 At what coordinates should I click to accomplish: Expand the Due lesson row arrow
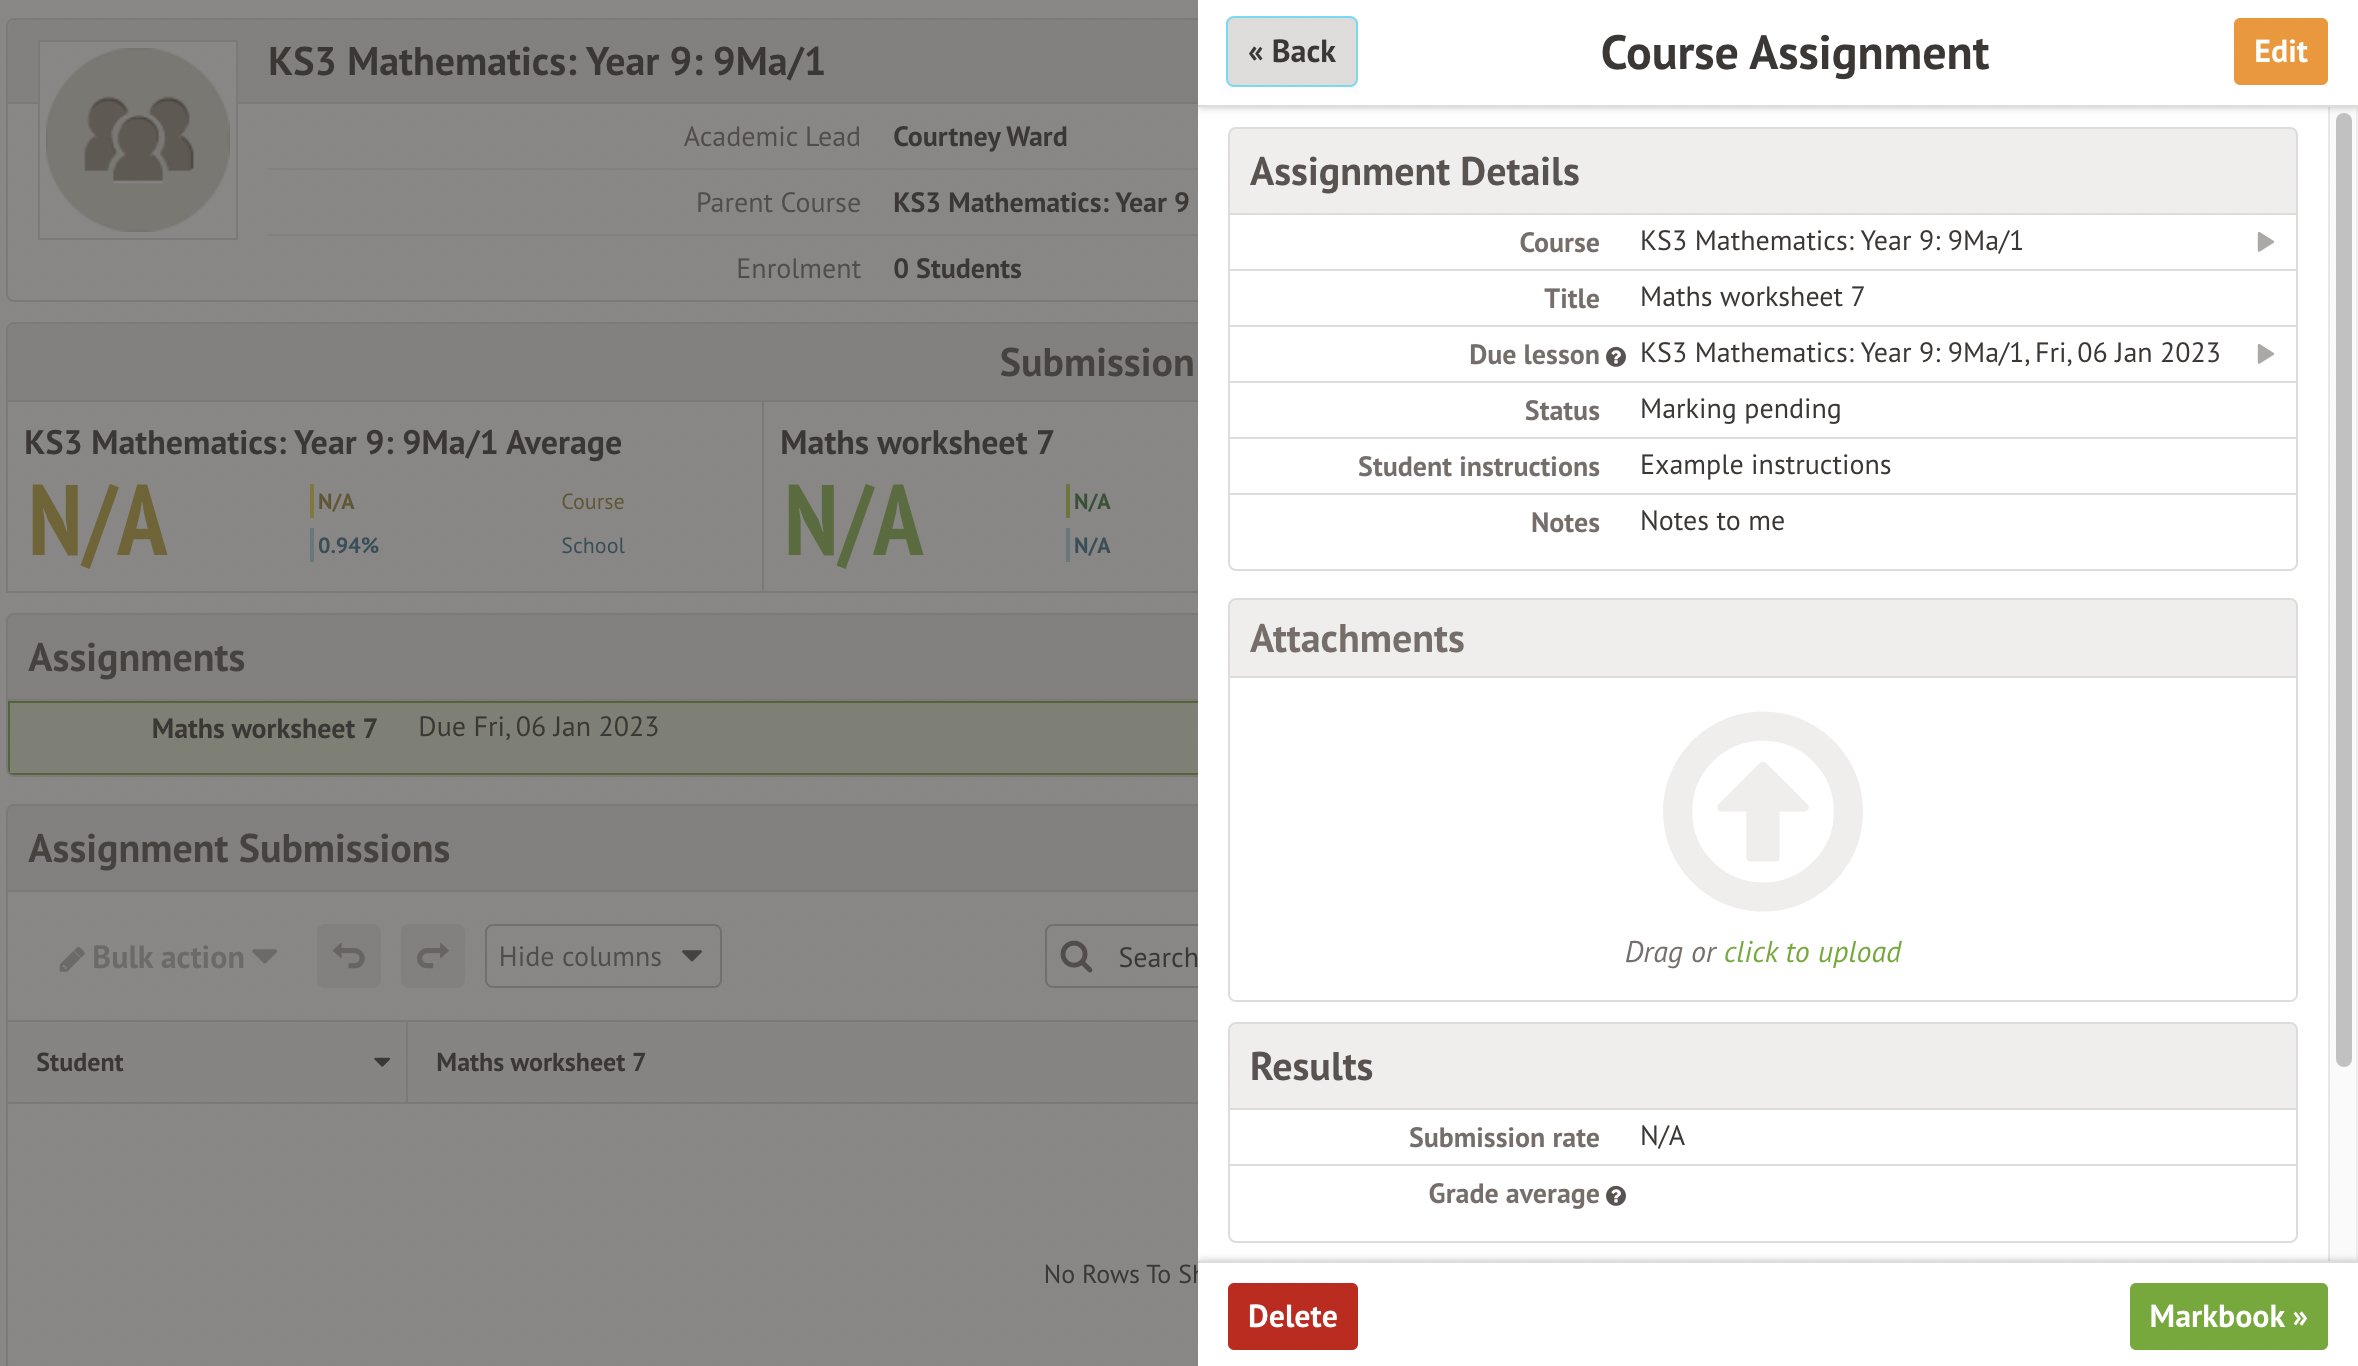[2265, 354]
